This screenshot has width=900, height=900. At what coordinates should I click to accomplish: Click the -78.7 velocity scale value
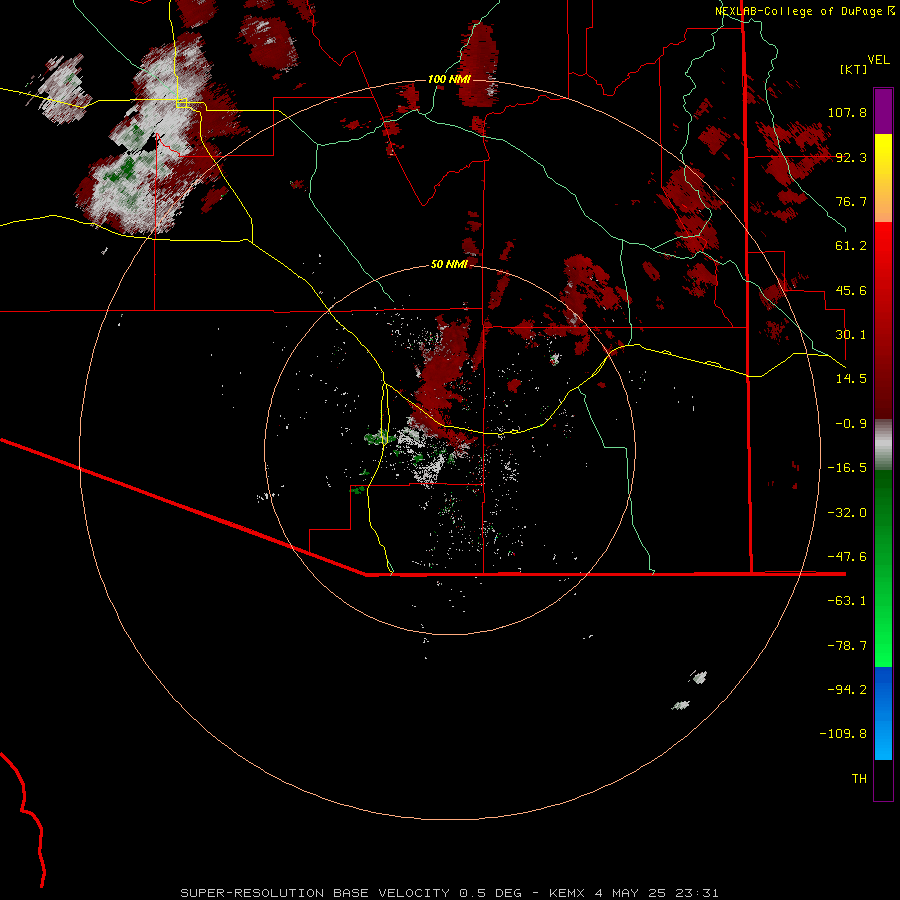[847, 646]
